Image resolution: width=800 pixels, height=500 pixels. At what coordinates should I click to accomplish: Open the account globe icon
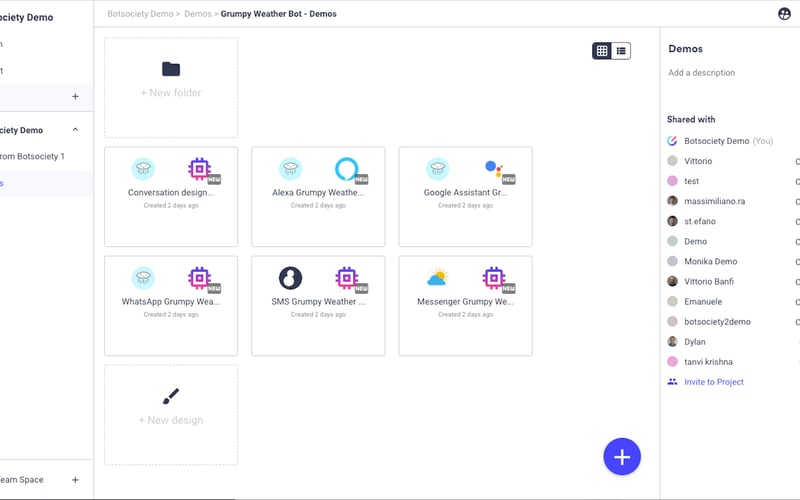click(784, 14)
